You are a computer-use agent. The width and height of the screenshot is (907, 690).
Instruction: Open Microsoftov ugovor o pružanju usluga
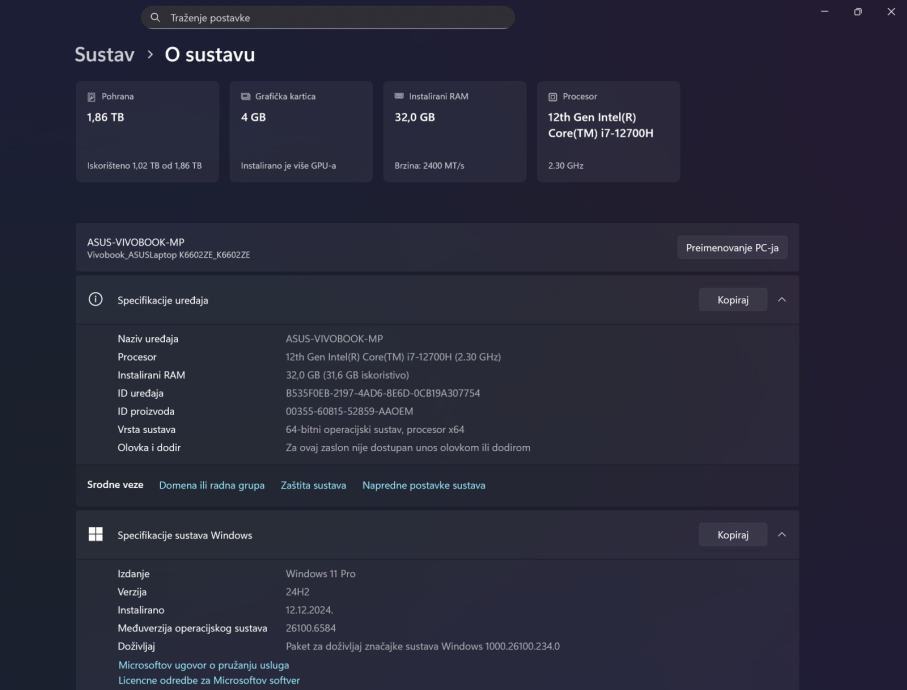[203, 665]
